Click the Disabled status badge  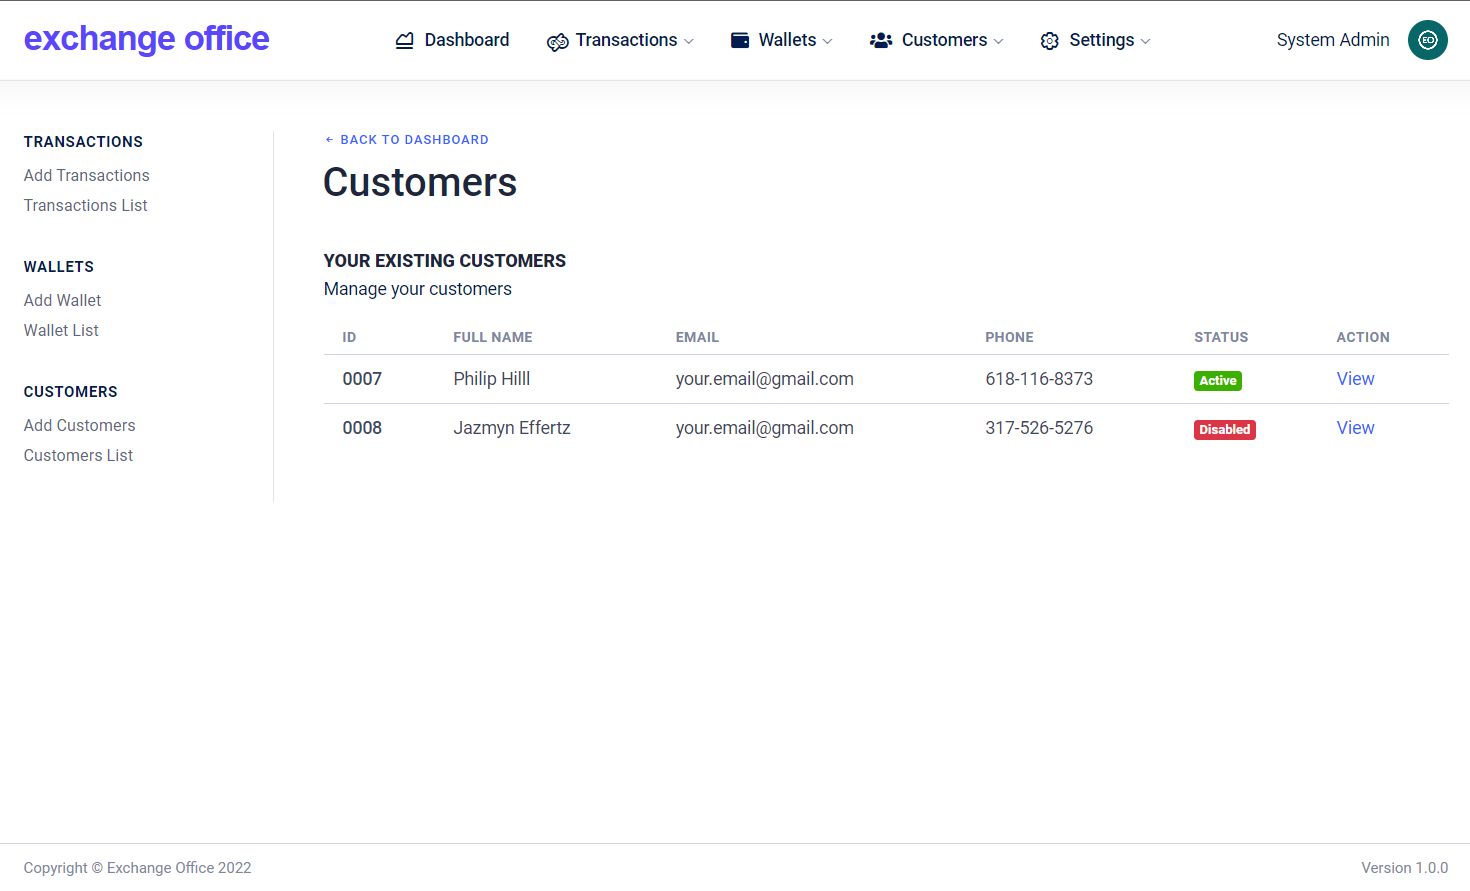[x=1224, y=430]
